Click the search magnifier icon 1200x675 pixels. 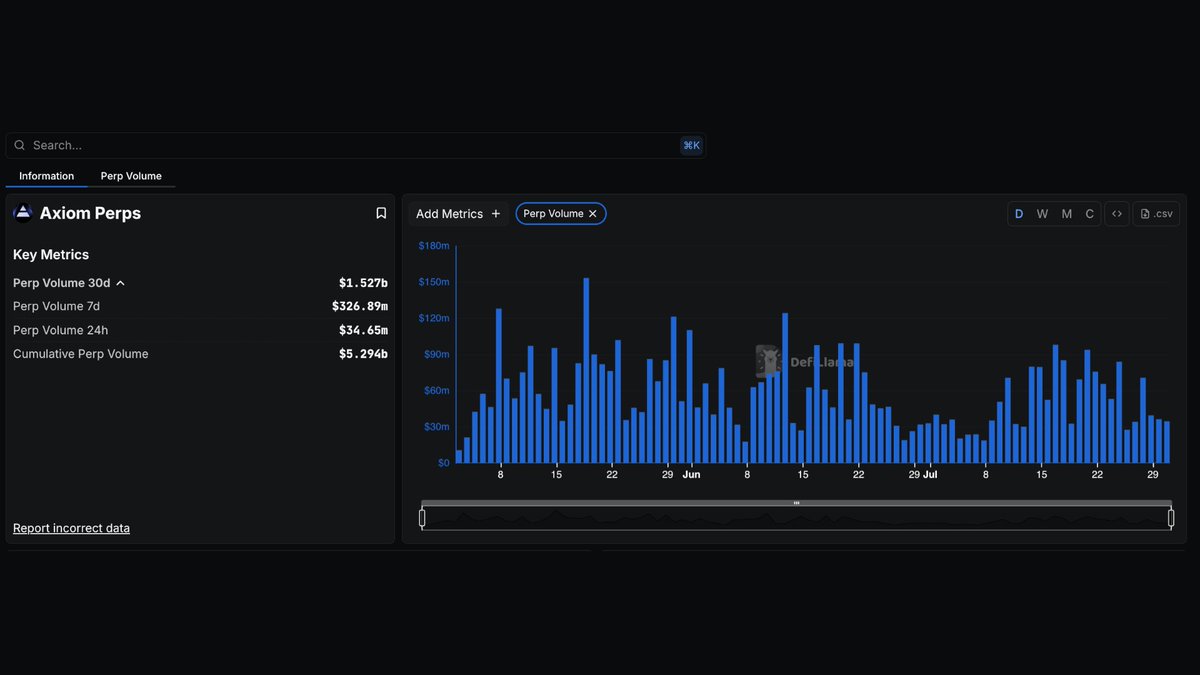(19, 145)
